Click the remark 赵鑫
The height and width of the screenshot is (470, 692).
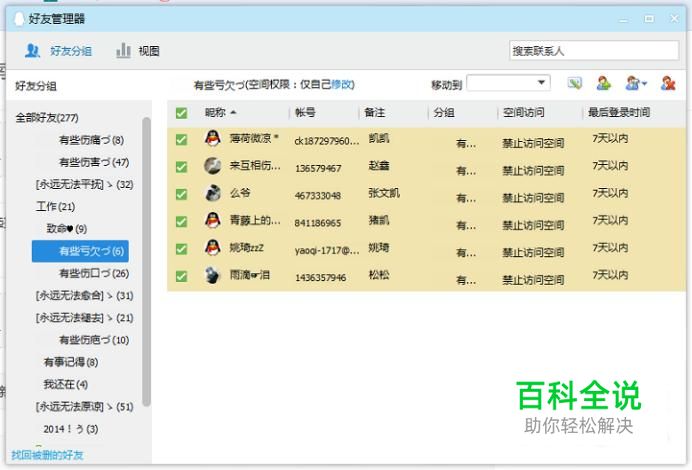(x=379, y=165)
